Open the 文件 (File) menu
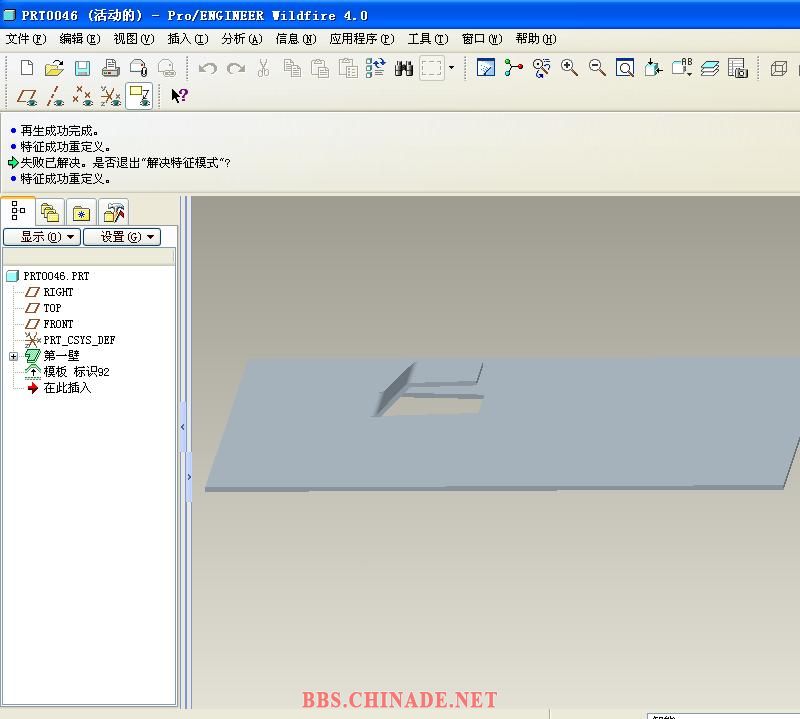Screen dimensions: 800x719 point(26,39)
